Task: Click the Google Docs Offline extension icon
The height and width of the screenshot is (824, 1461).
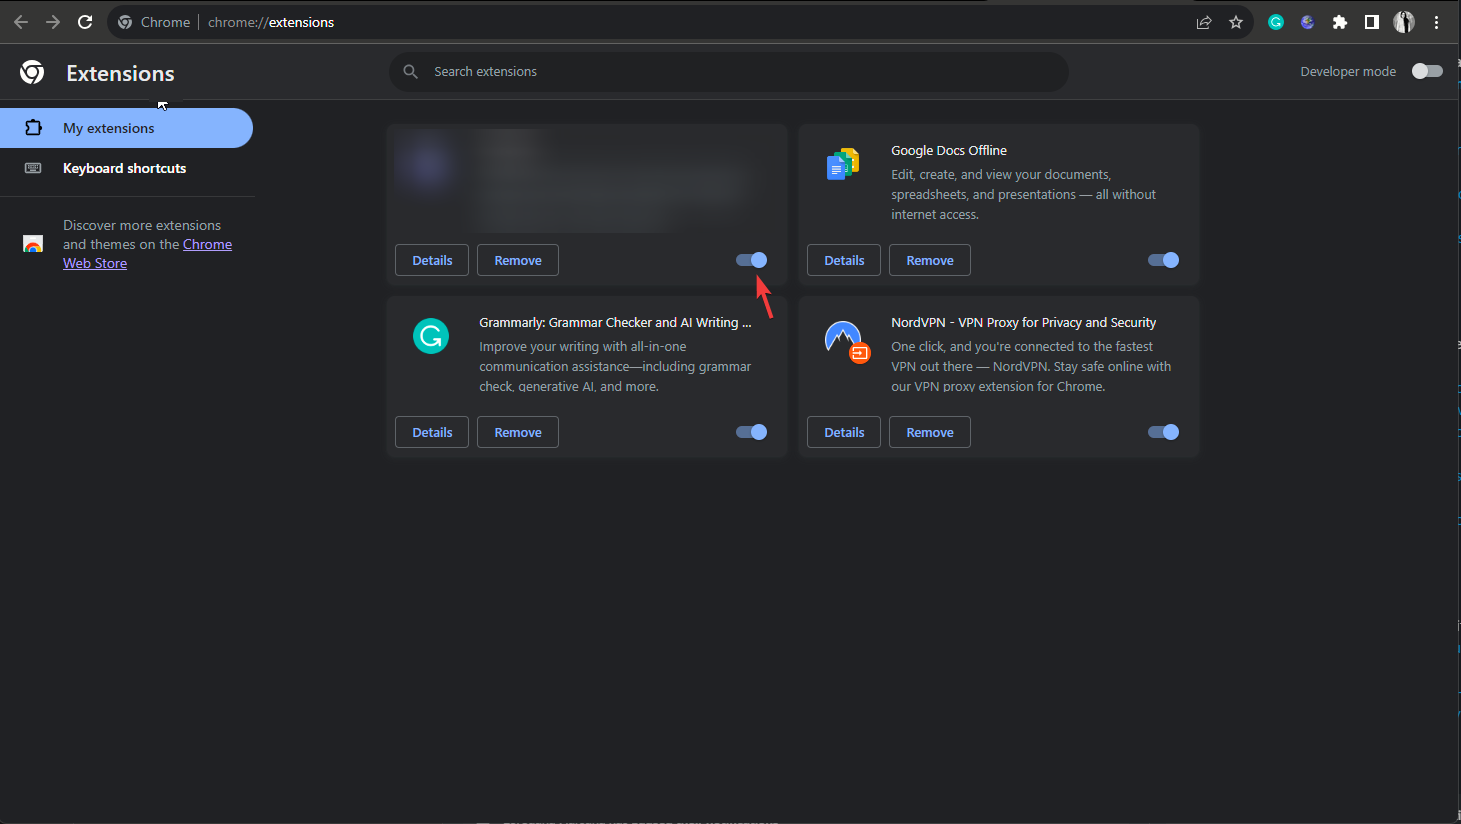Action: [x=841, y=163]
